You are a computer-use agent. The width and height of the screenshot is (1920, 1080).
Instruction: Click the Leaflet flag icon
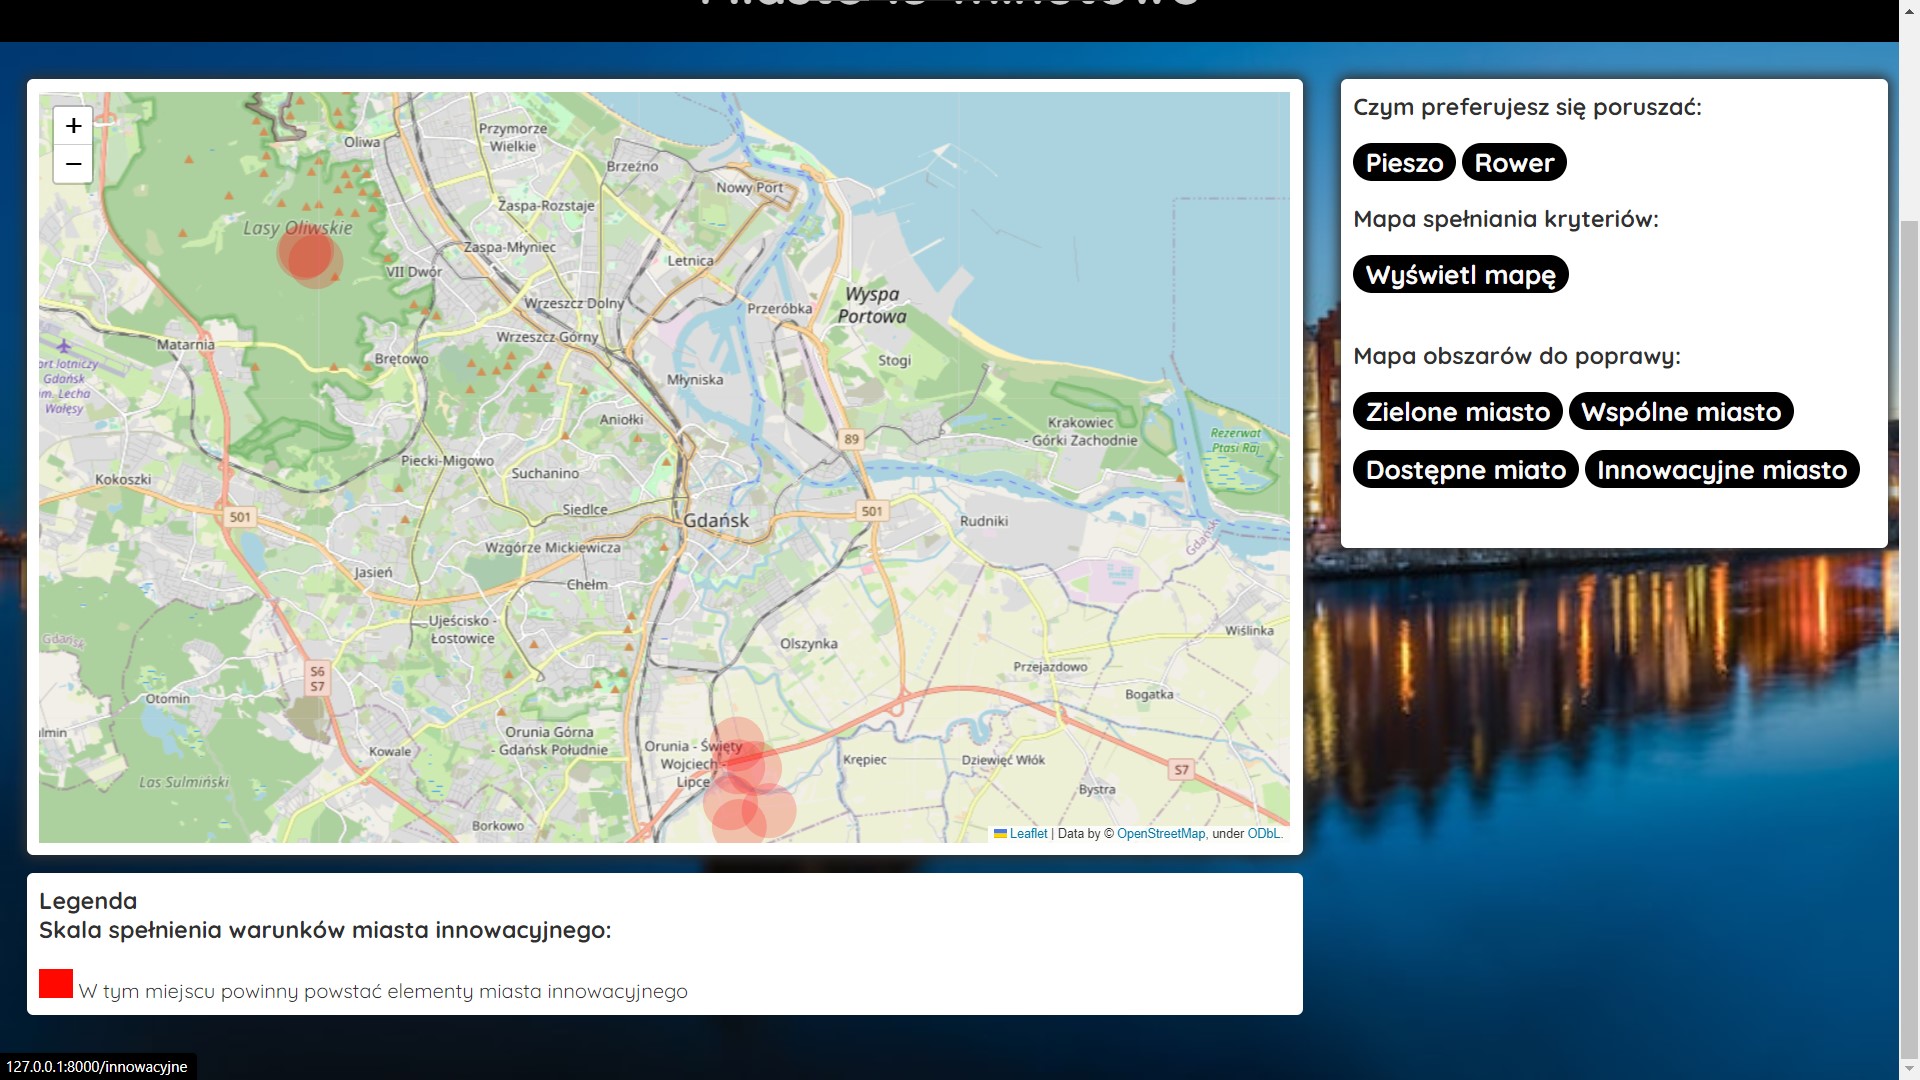click(1000, 833)
